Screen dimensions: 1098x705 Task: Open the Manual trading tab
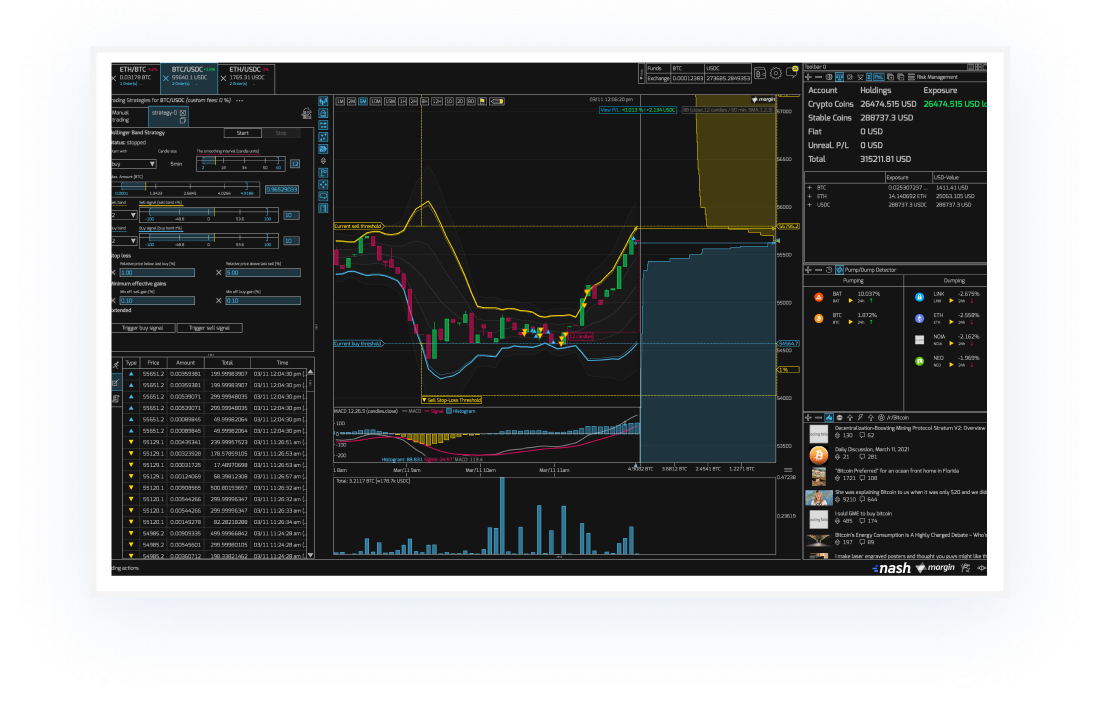pos(130,116)
